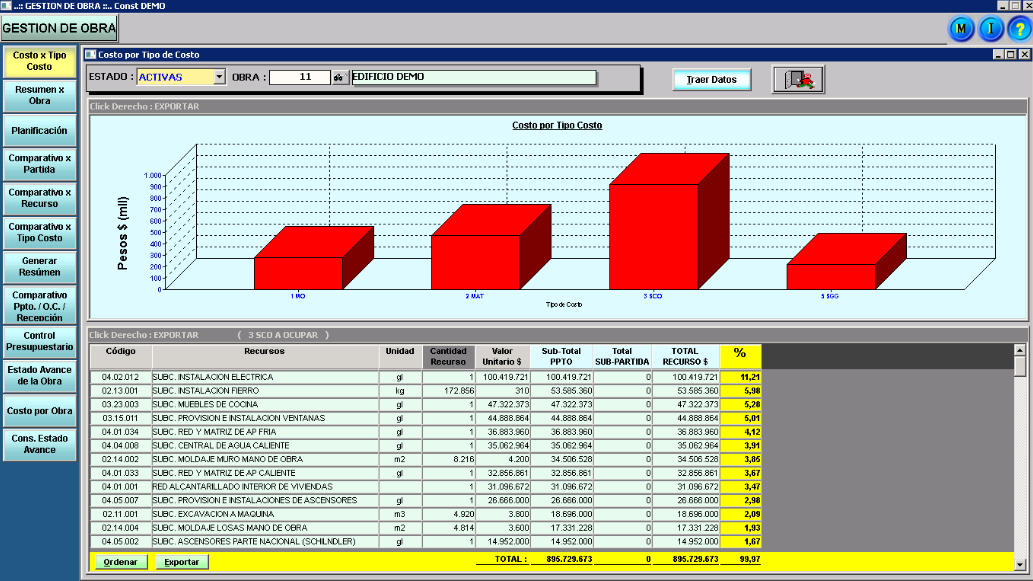
Task: Click the yellow % column header
Action: (740, 355)
